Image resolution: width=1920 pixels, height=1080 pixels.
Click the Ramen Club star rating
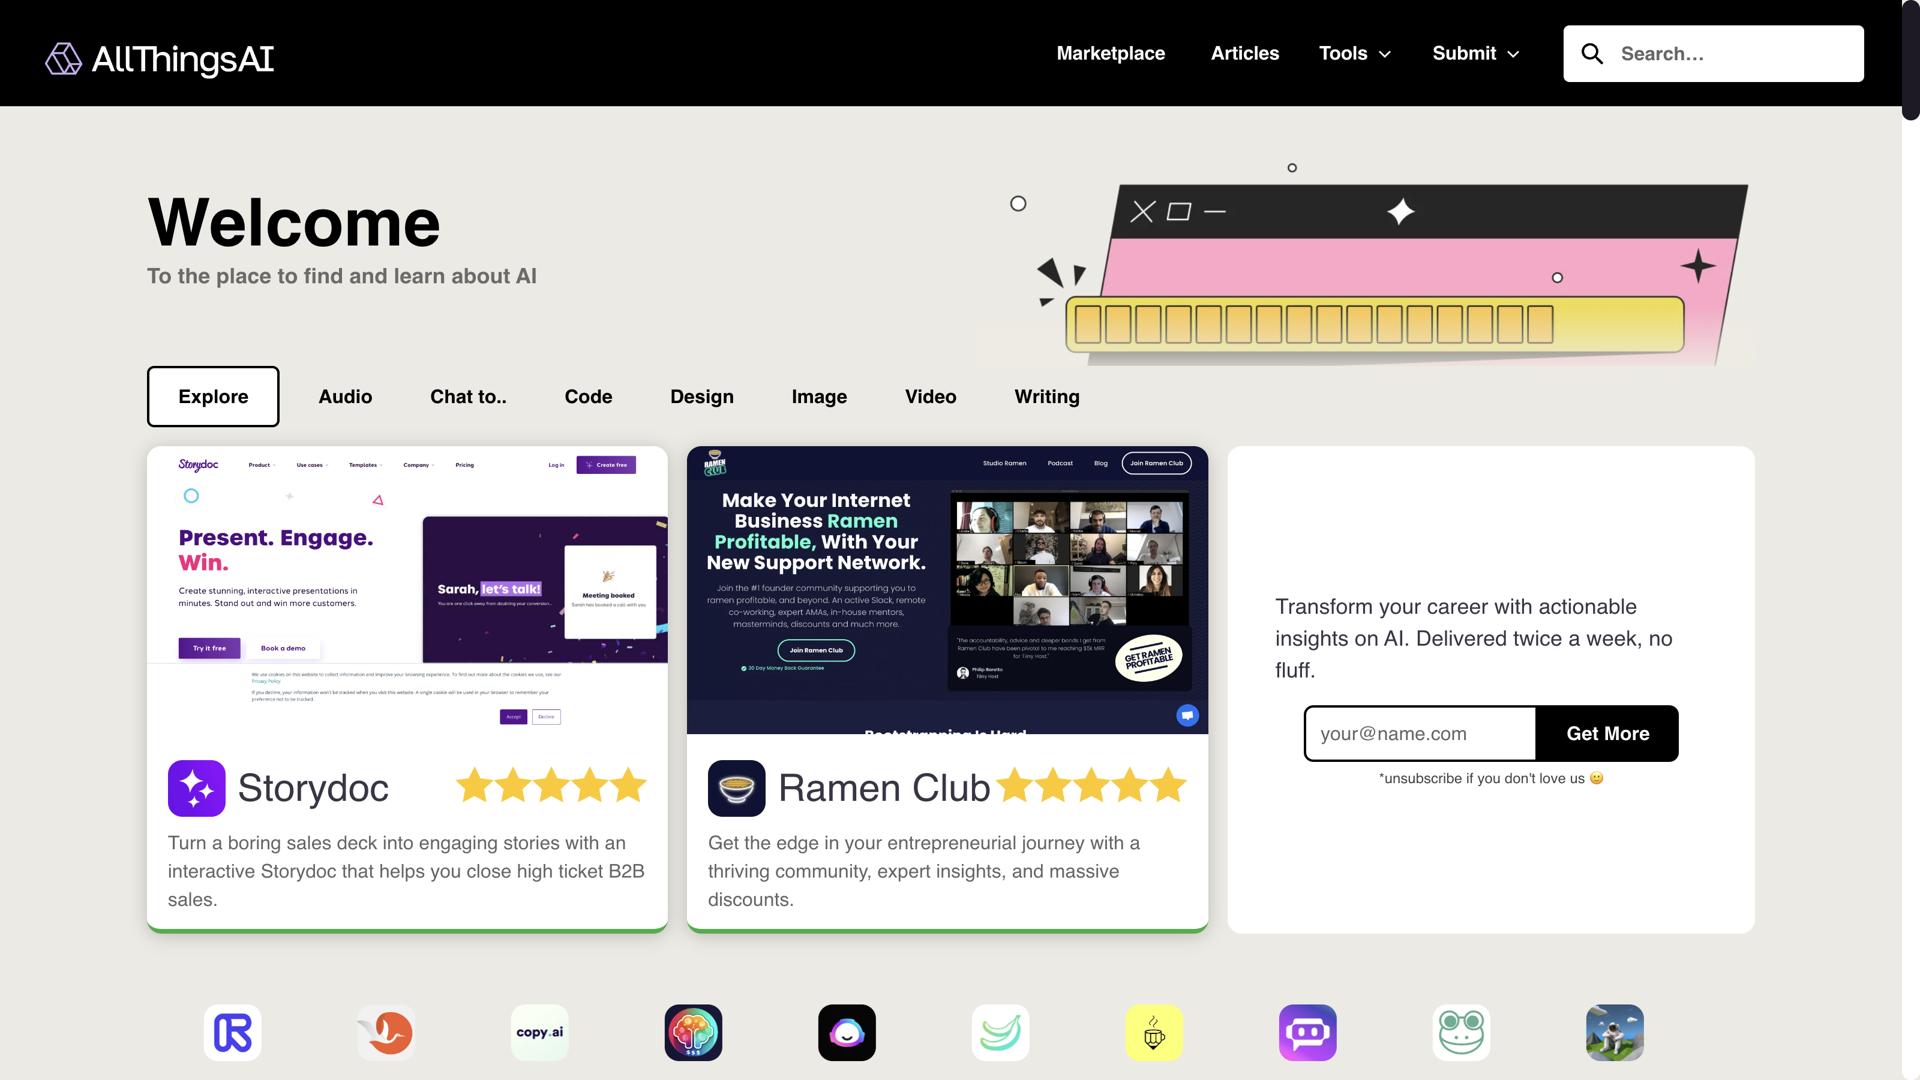[1091, 786]
